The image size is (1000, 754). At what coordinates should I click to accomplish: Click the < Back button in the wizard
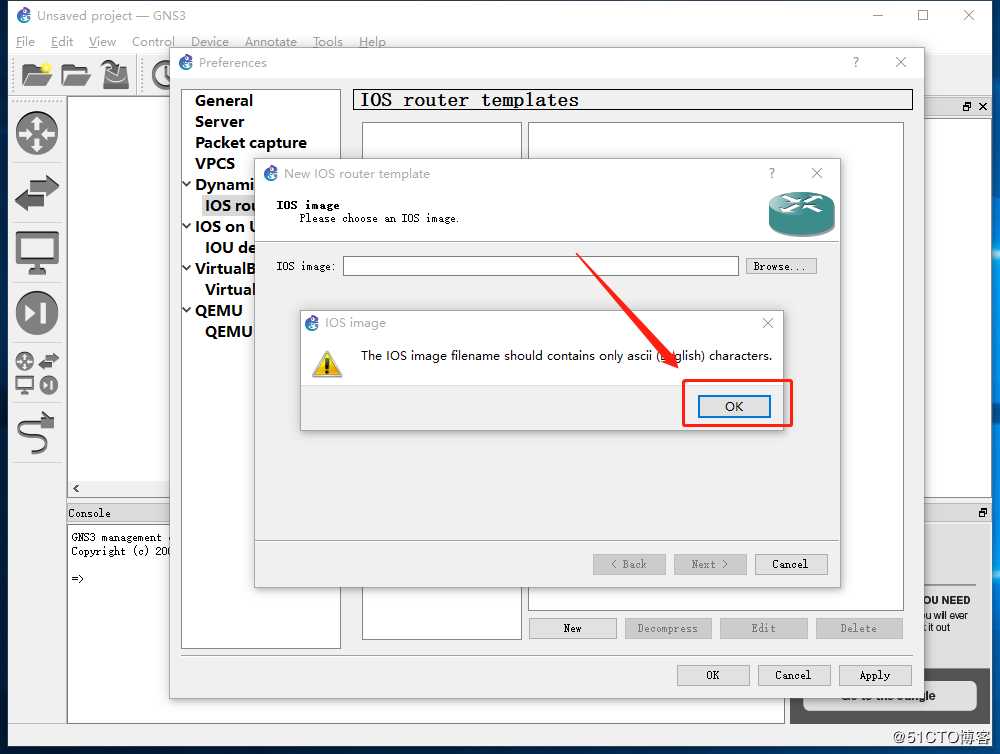coord(629,564)
